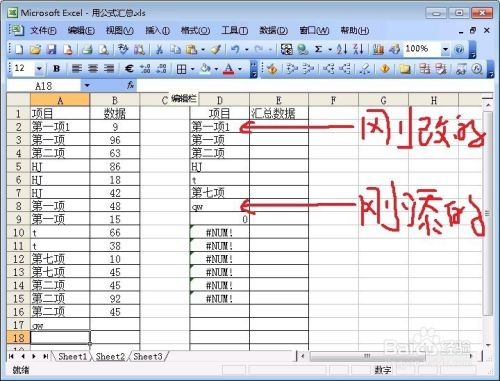Apply Euro currency style
Image resolution: width=500 pixels, height=381 pixels.
(x=129, y=69)
